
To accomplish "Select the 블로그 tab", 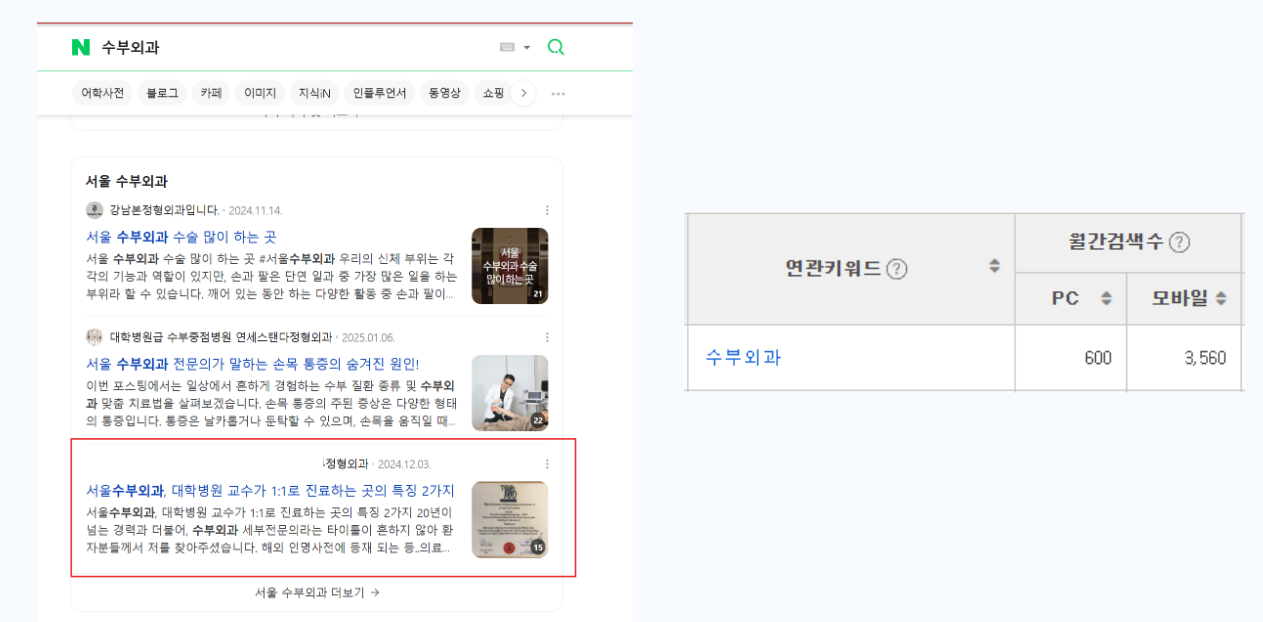I will click(x=162, y=93).
